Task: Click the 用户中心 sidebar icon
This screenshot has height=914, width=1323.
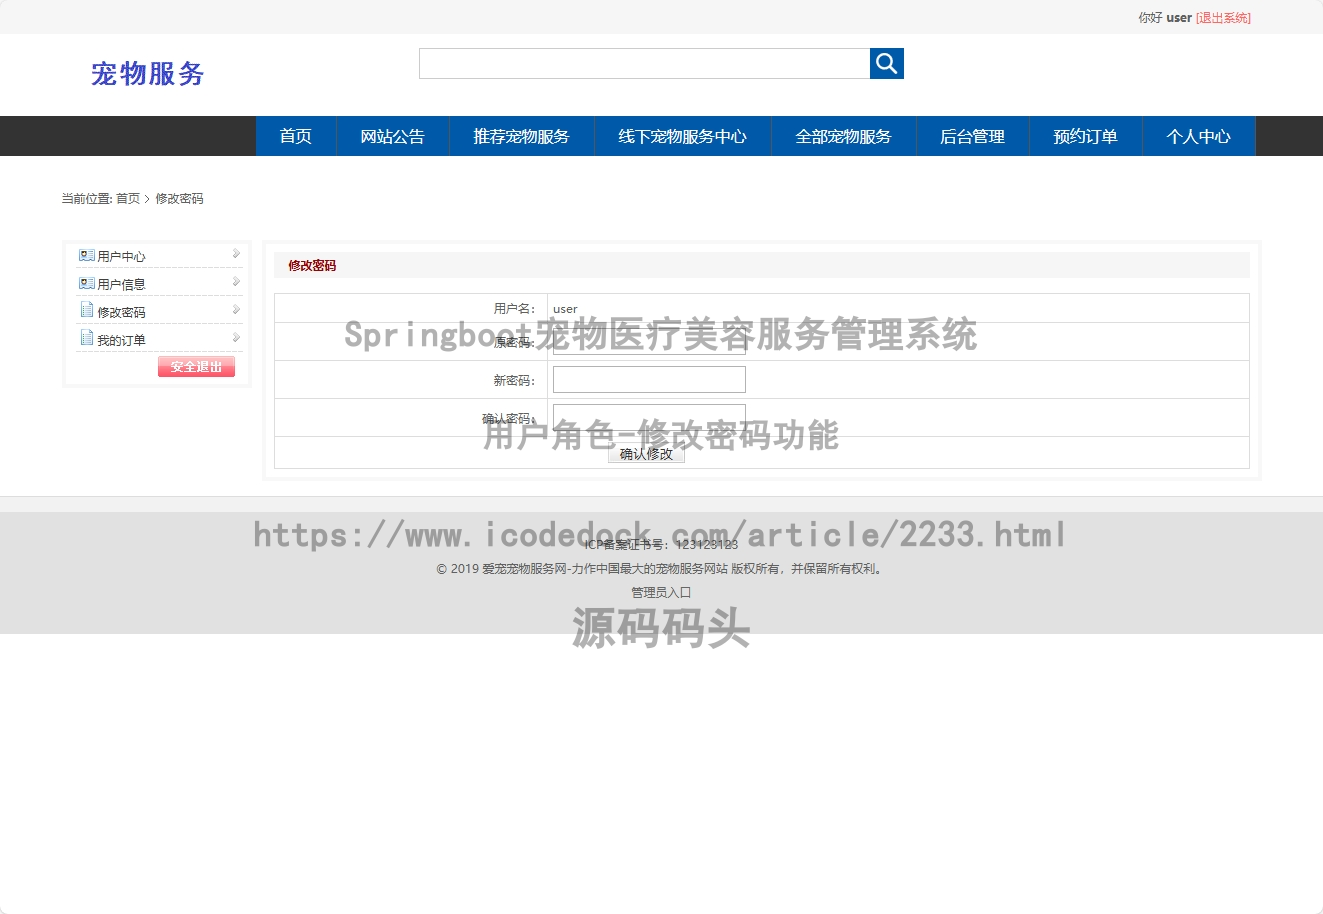Action: tap(87, 255)
